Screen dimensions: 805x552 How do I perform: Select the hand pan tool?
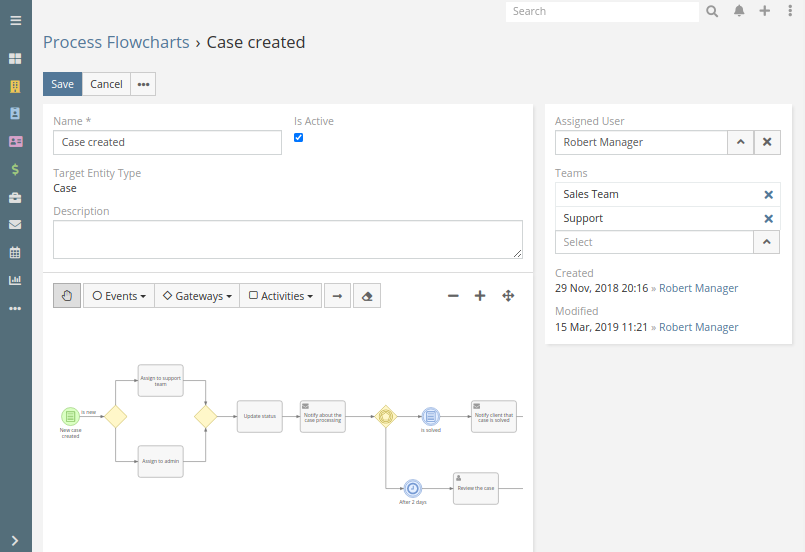pos(67,296)
